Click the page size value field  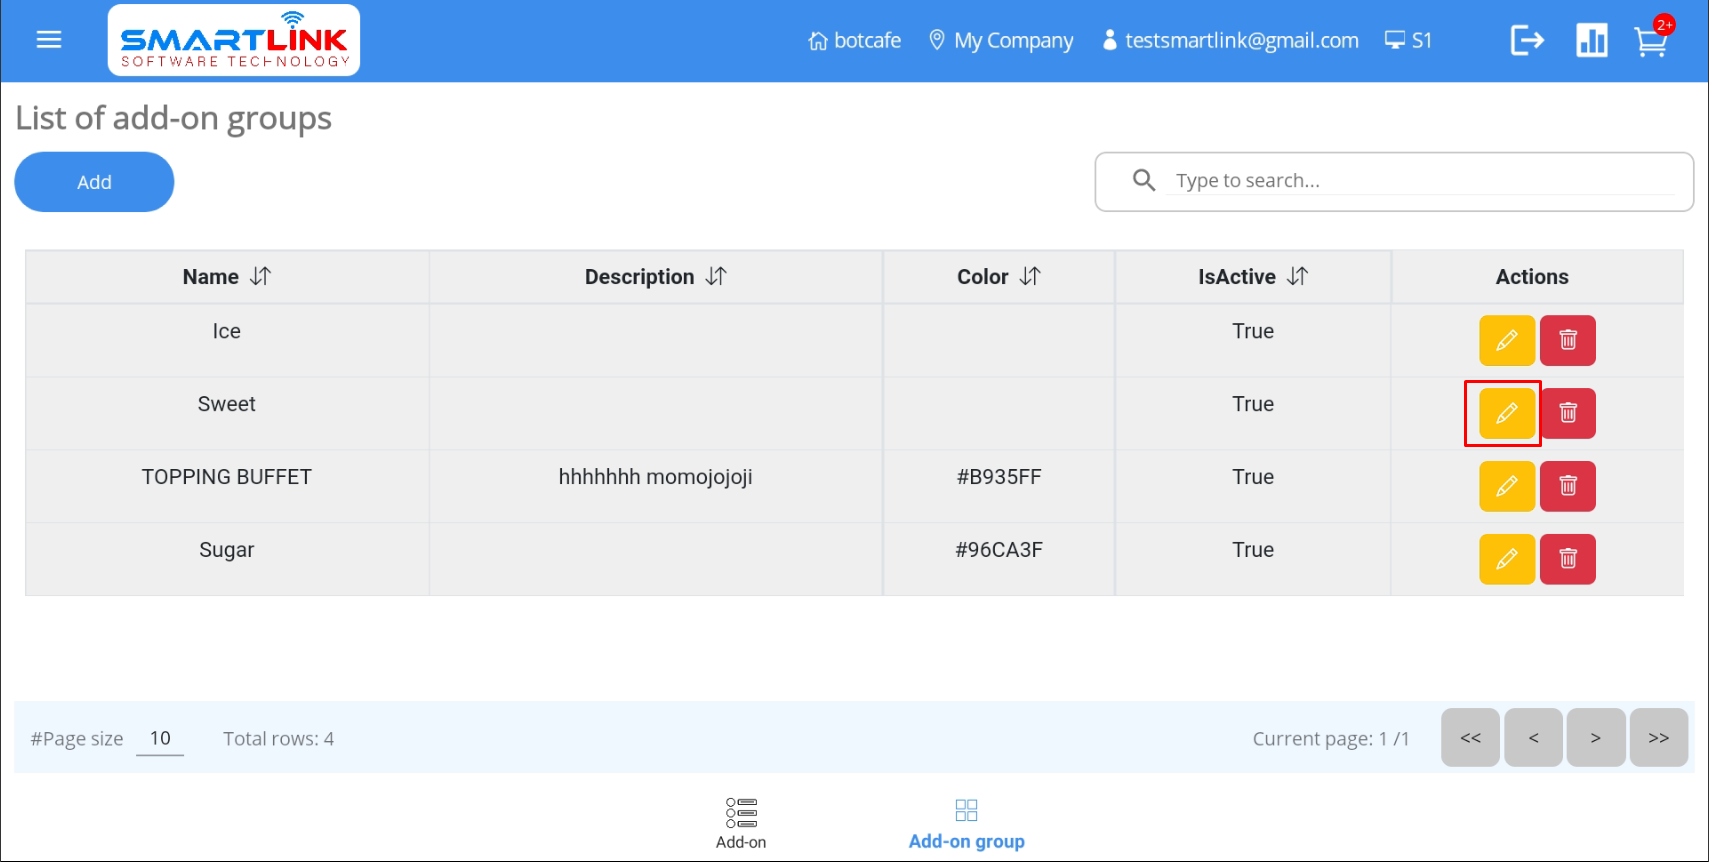(x=160, y=739)
